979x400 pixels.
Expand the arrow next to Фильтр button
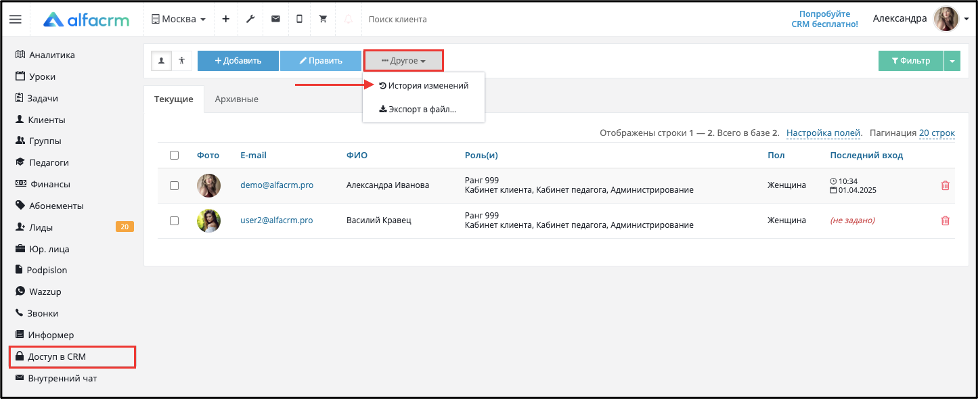(952, 61)
